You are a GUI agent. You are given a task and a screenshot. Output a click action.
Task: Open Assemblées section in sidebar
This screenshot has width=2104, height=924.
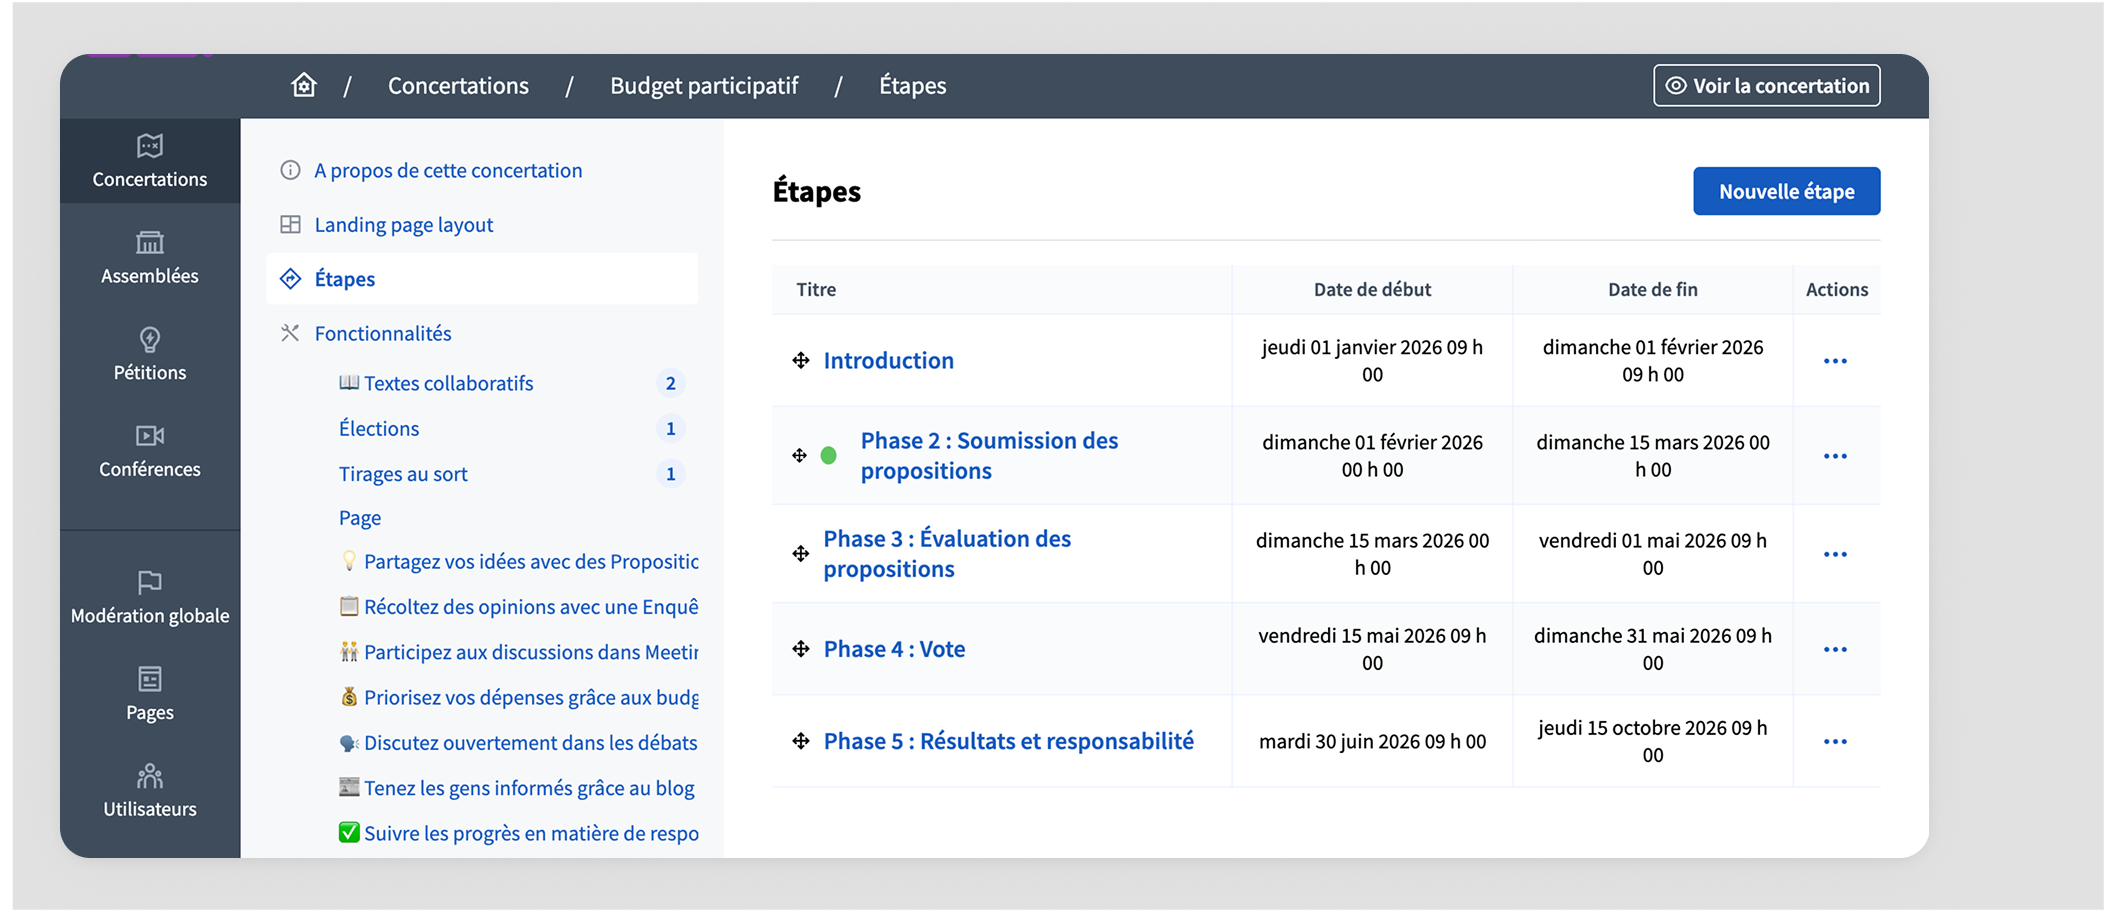click(150, 258)
